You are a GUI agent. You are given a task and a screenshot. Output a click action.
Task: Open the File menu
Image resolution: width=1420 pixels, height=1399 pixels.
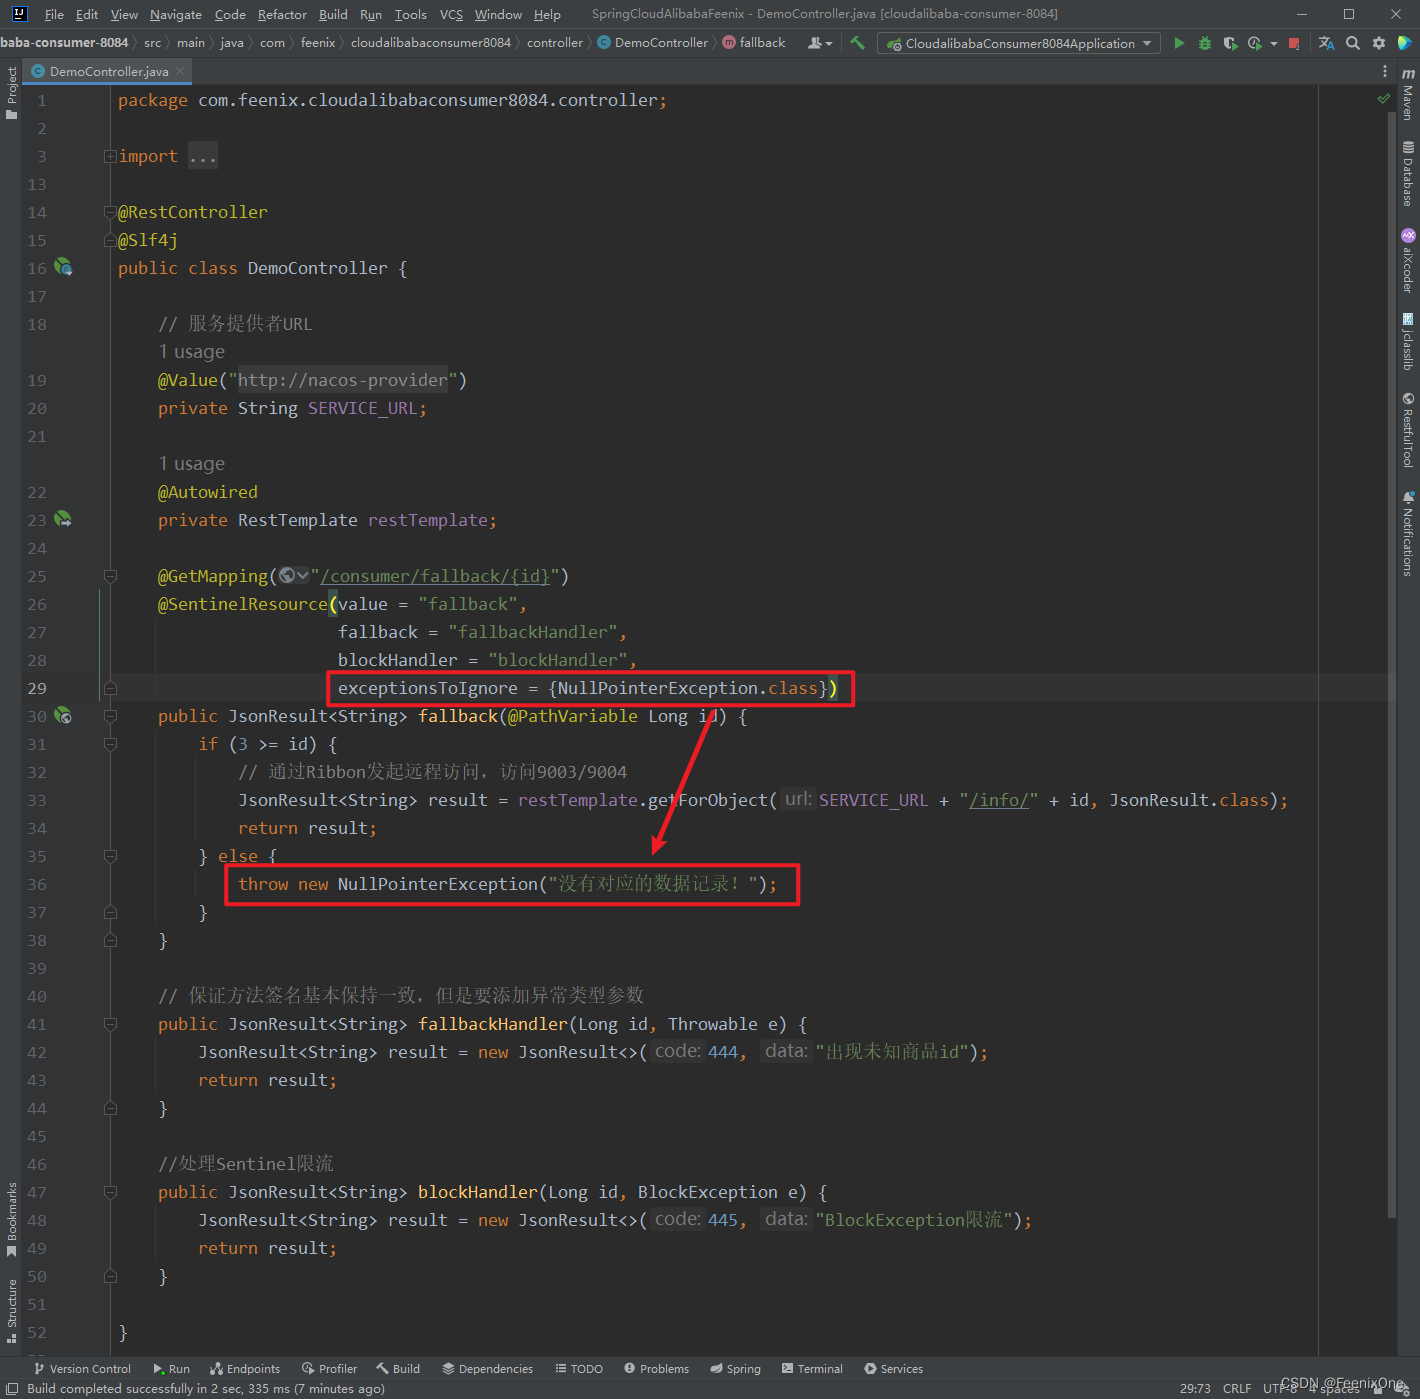point(54,14)
